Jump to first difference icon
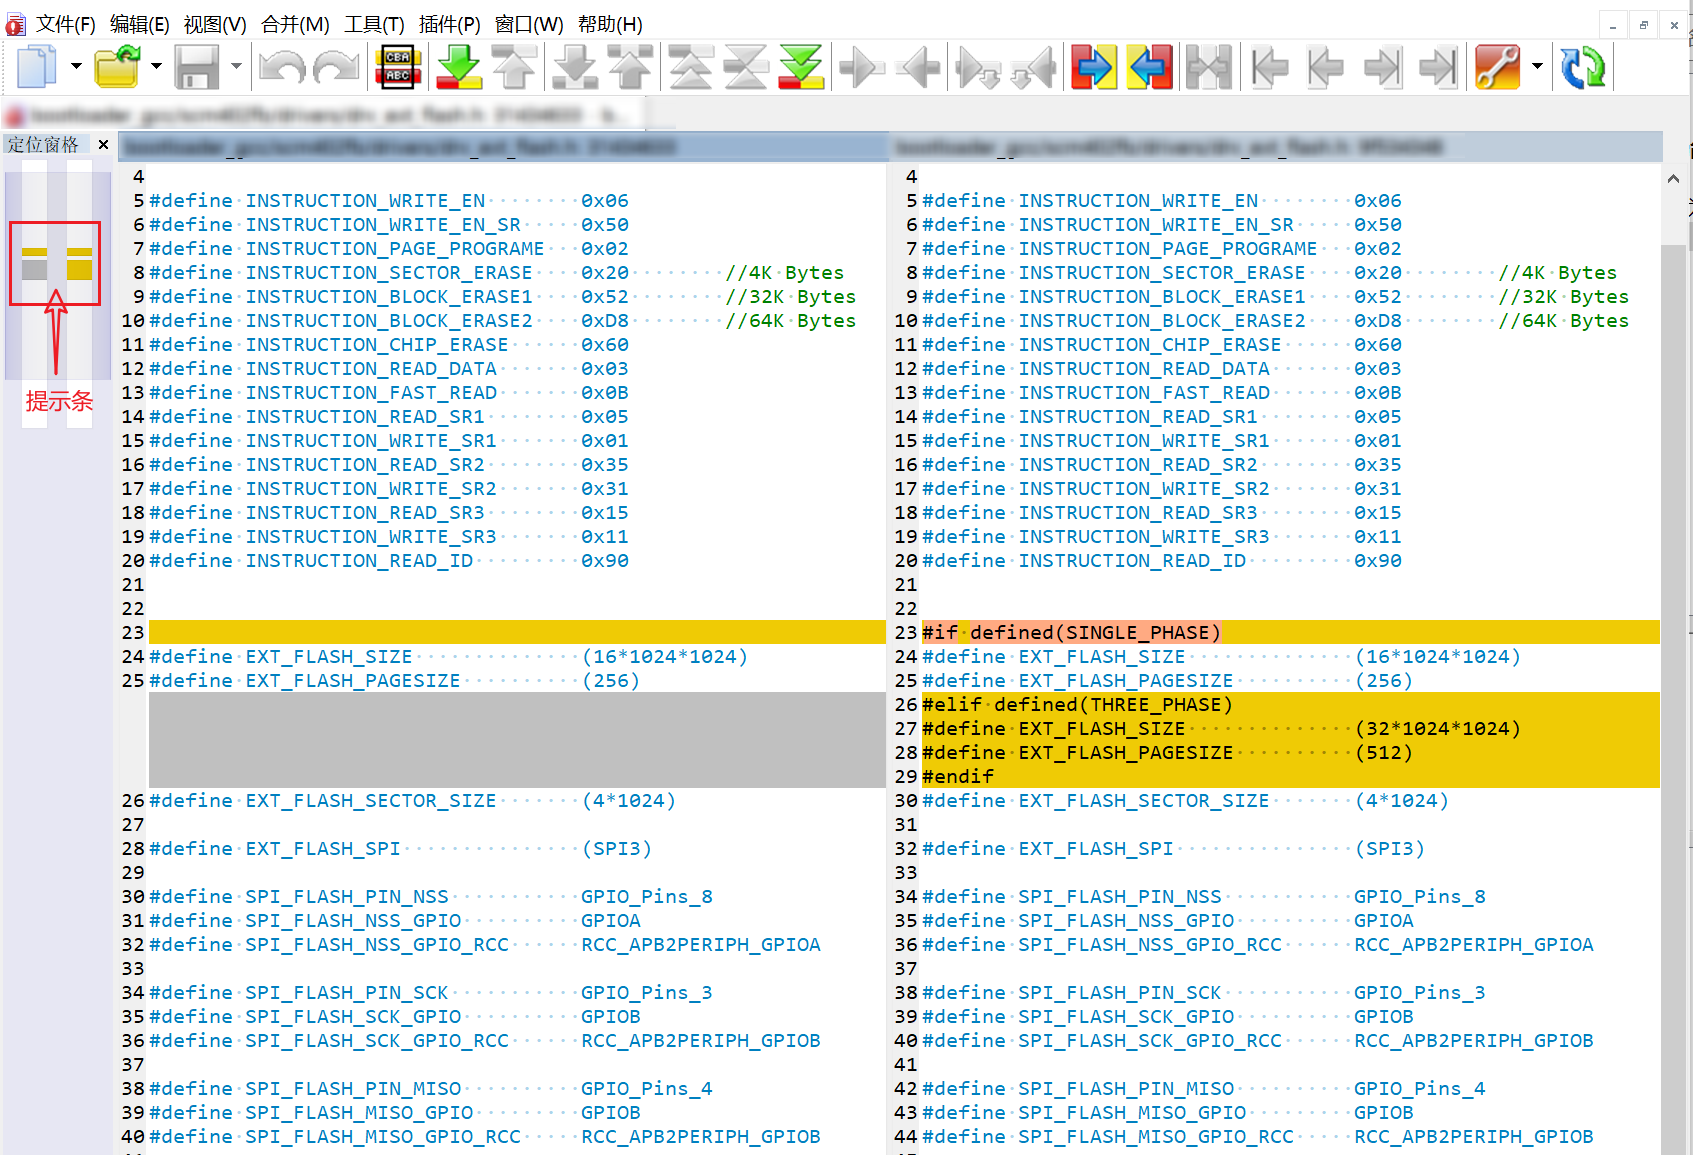 pos(691,67)
